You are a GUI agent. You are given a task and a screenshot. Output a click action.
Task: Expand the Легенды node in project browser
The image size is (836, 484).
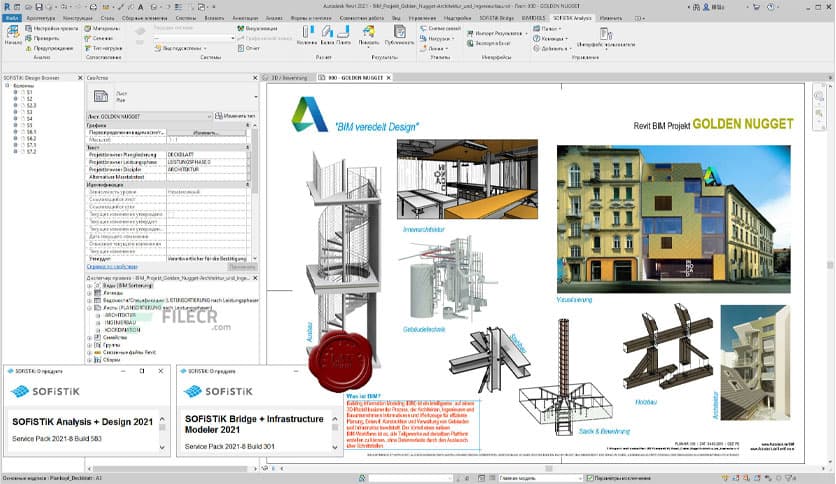[x=90, y=293]
